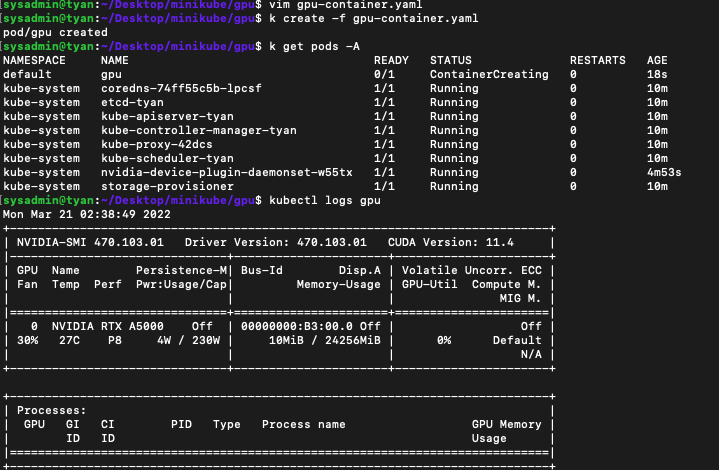Screen dimensions: 719x470
Task: Click the GPU-Util header
Action: click(x=430, y=284)
